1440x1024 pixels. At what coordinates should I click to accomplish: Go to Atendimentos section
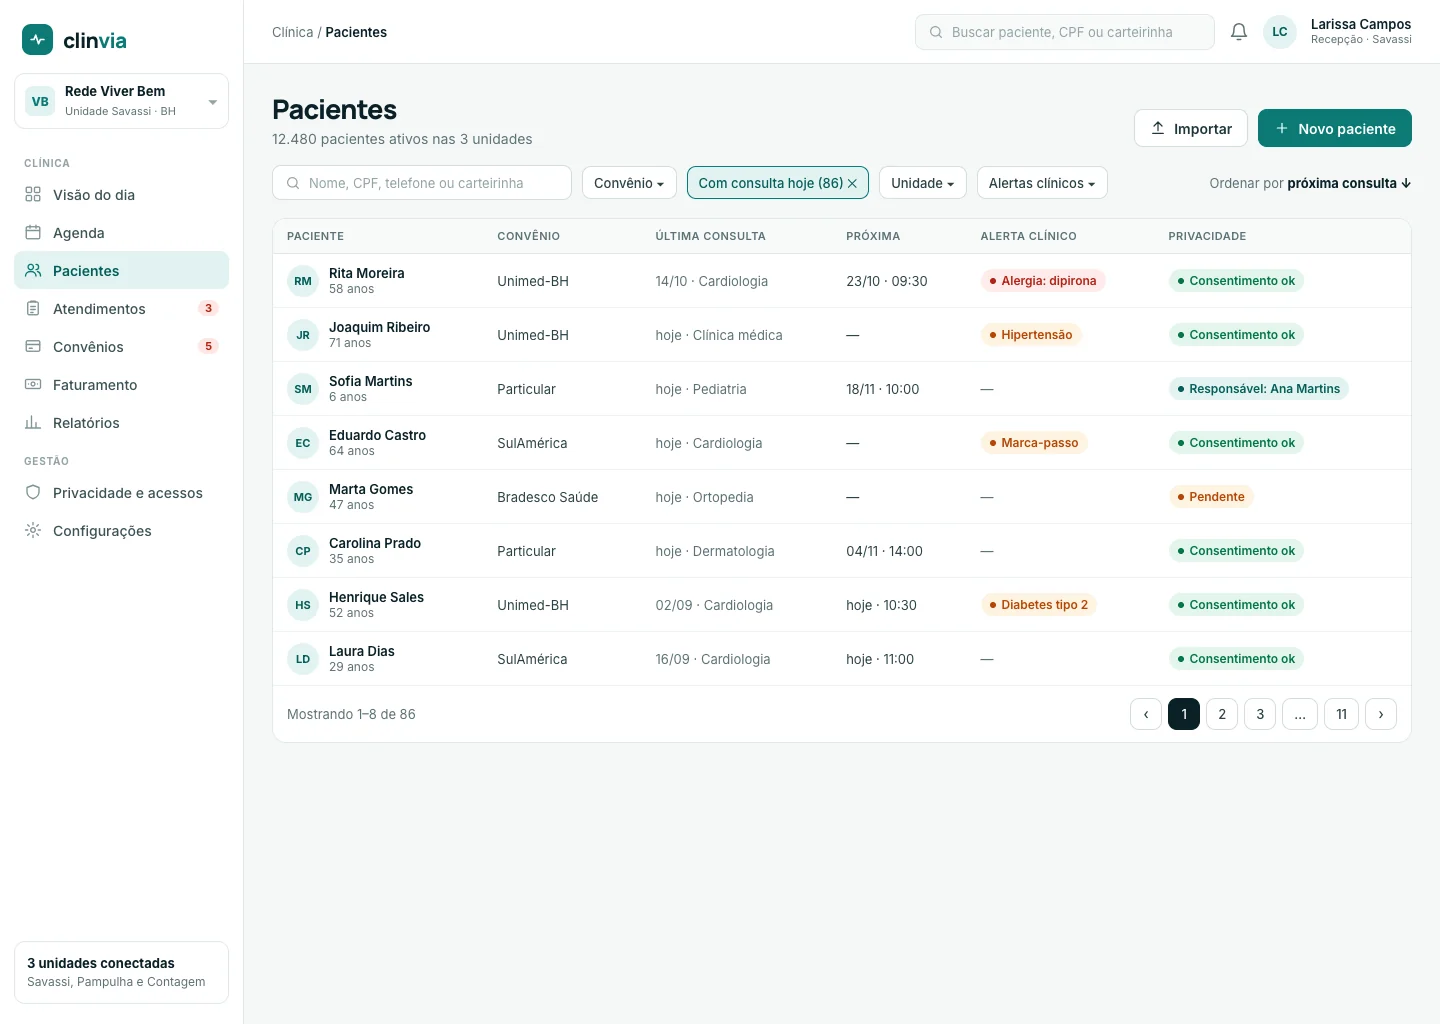pos(121,309)
